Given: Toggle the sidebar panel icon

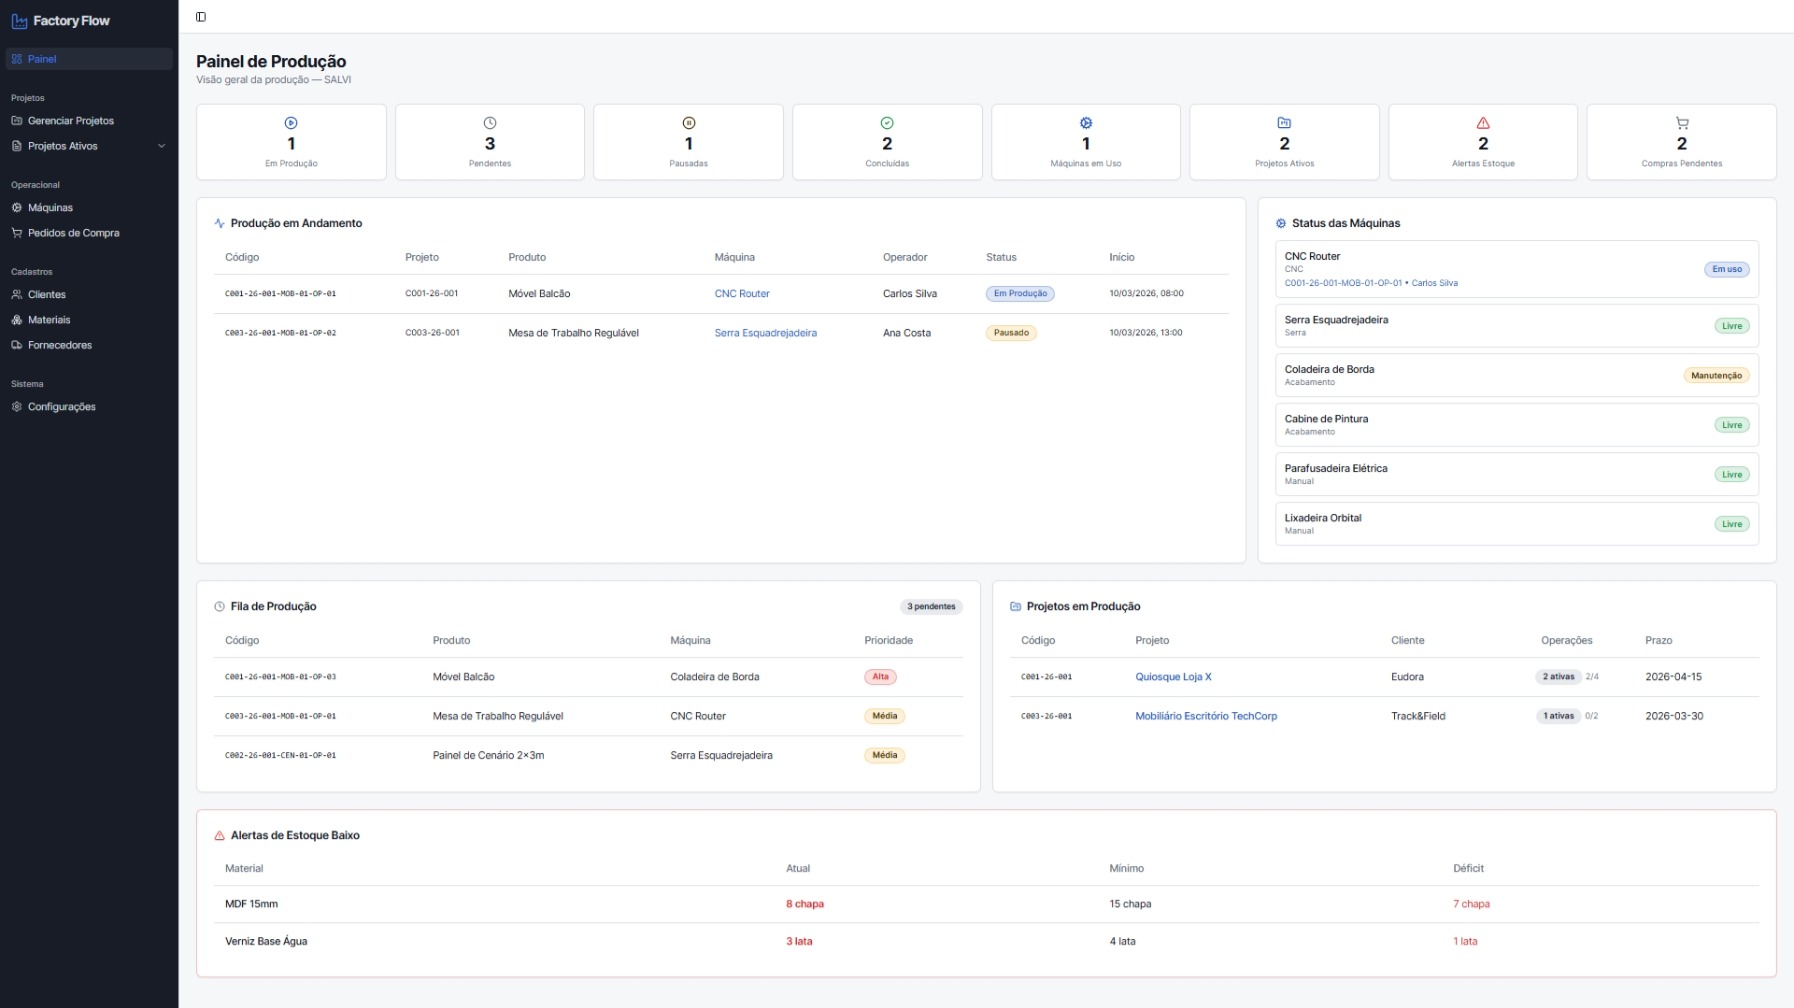Looking at the screenshot, I should pyautogui.click(x=201, y=17).
